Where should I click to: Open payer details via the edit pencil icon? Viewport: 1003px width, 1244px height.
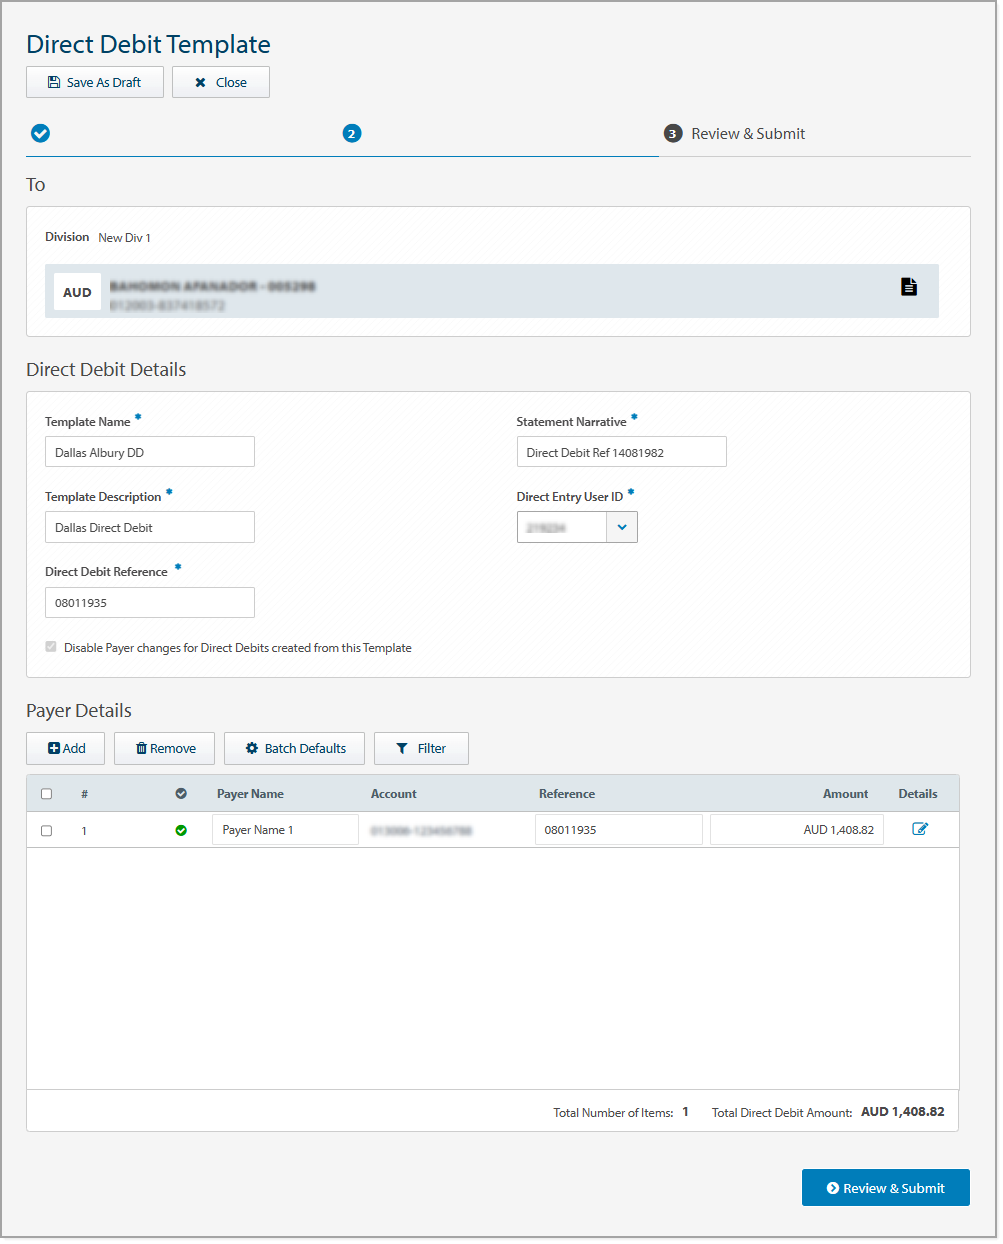point(919,828)
